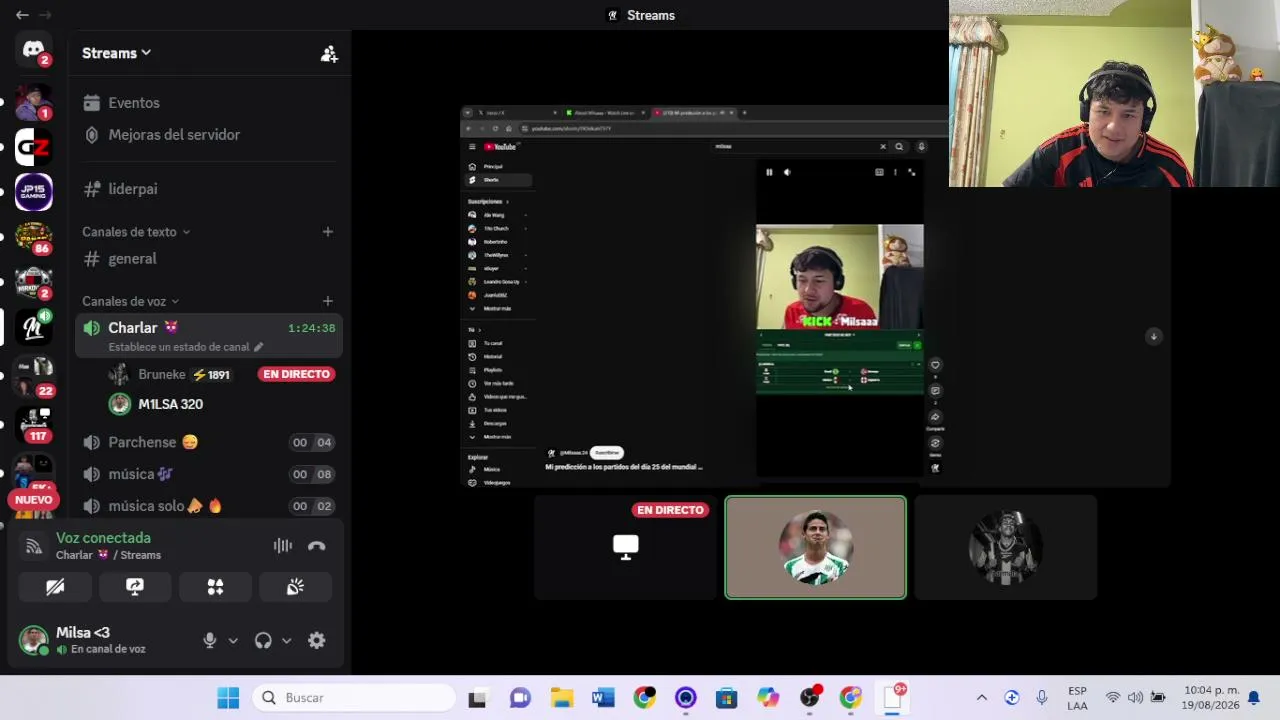Create a channel in Canales de voz
This screenshot has height=720, width=1280.
(x=327, y=301)
